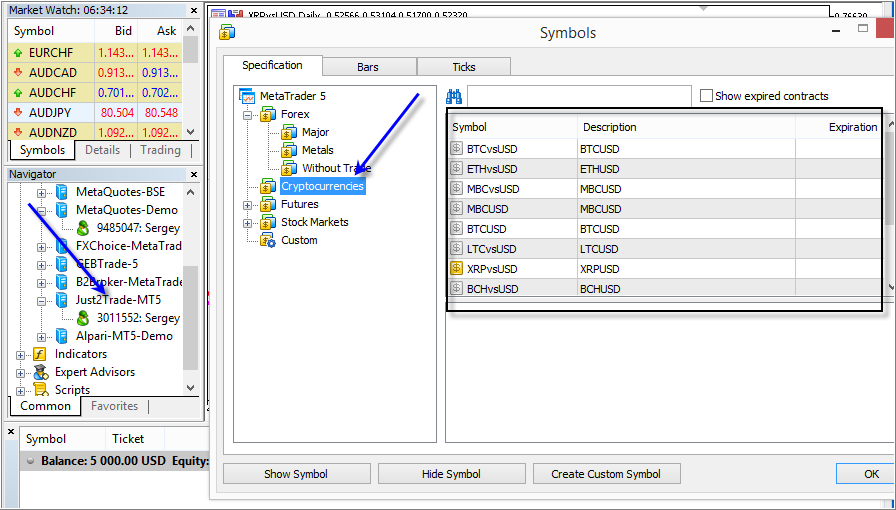Image resolution: width=896 pixels, height=510 pixels.
Task: Click the Symbols dialog title icon
Action: coord(227,33)
